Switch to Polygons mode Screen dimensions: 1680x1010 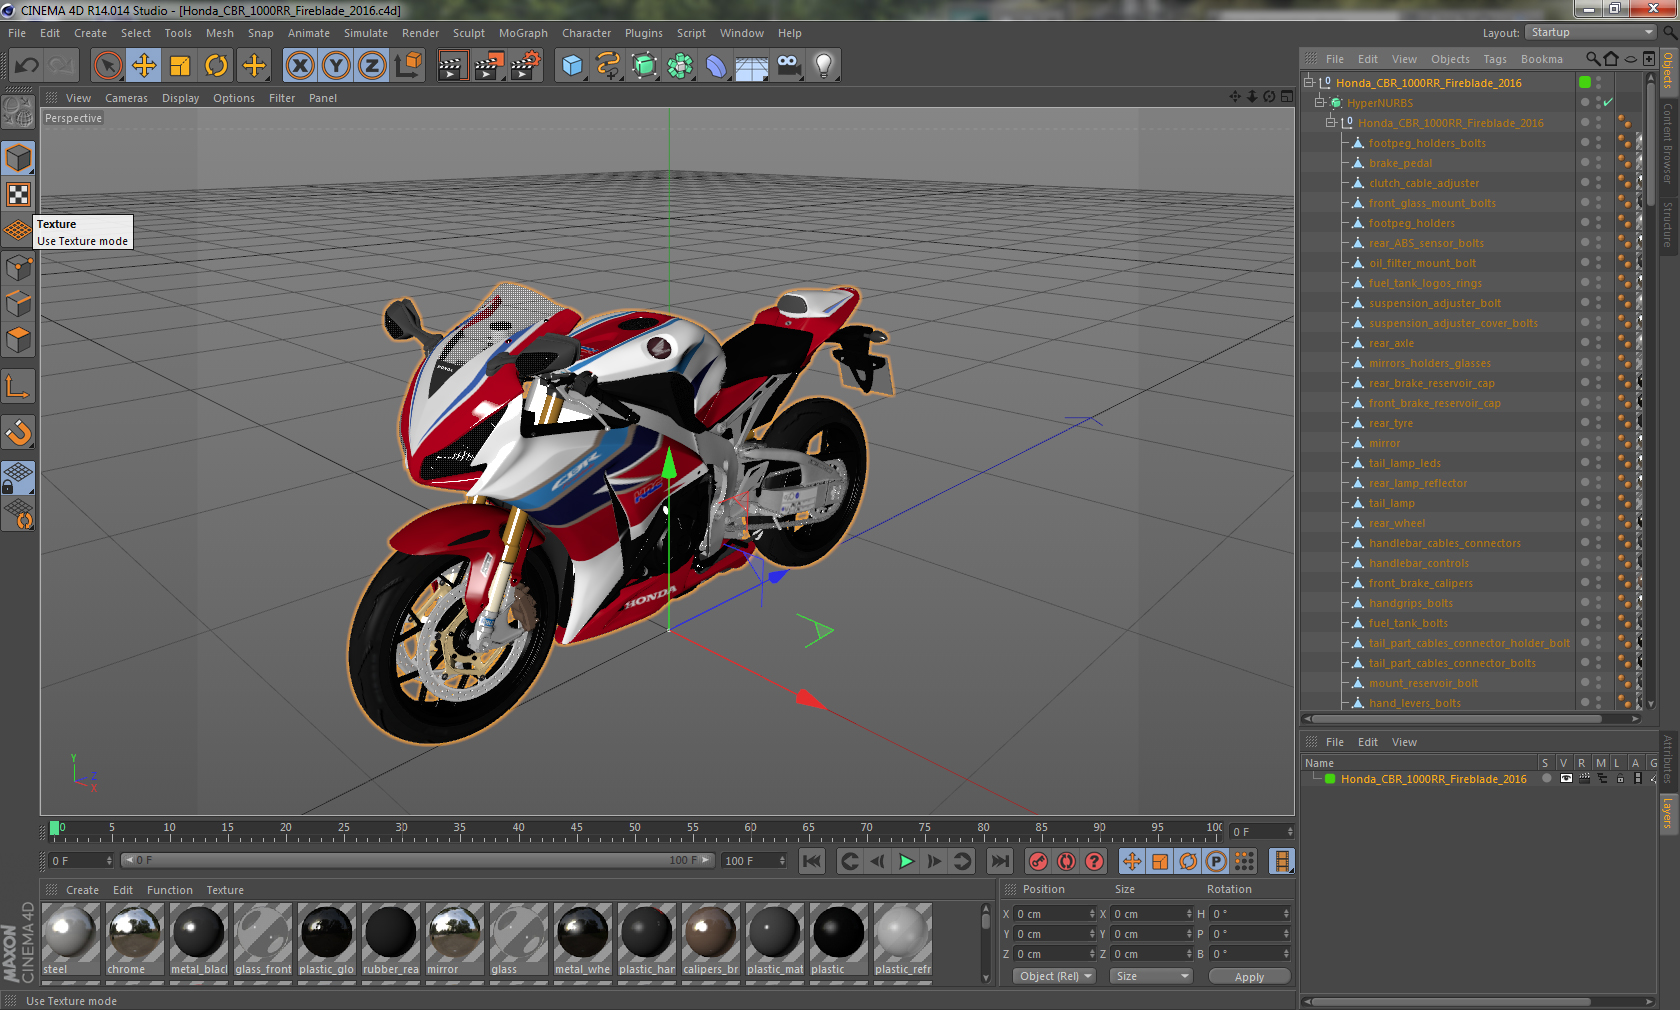[18, 340]
